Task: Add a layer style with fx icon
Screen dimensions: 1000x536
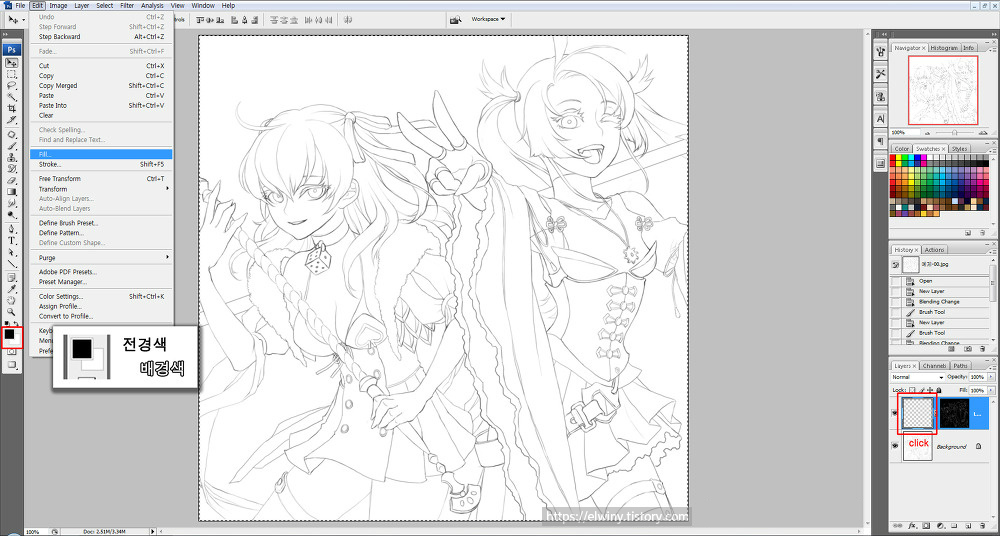Action: pyautogui.click(x=912, y=526)
